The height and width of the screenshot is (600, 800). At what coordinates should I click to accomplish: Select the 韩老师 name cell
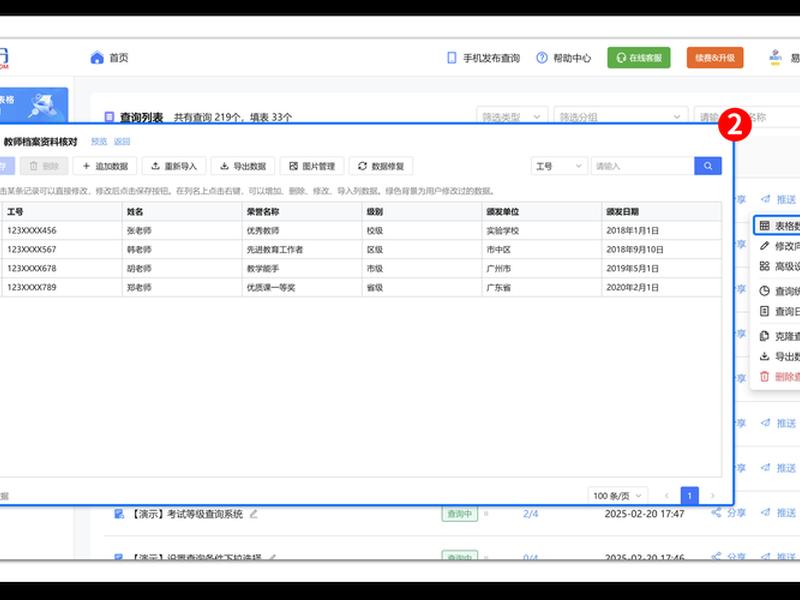point(182,249)
